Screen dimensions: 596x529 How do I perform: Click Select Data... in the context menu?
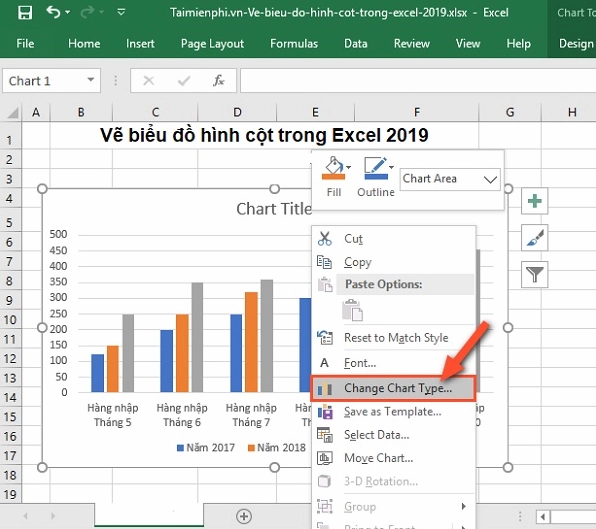393,435
